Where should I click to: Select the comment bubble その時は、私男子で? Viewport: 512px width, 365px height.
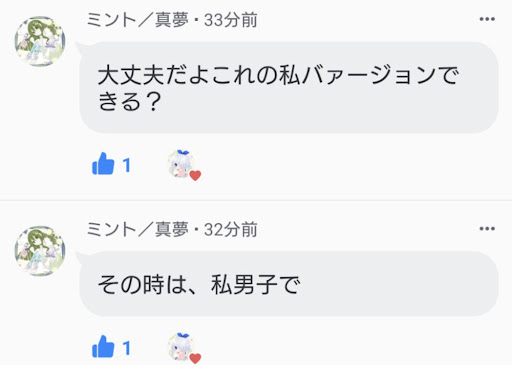289,284
